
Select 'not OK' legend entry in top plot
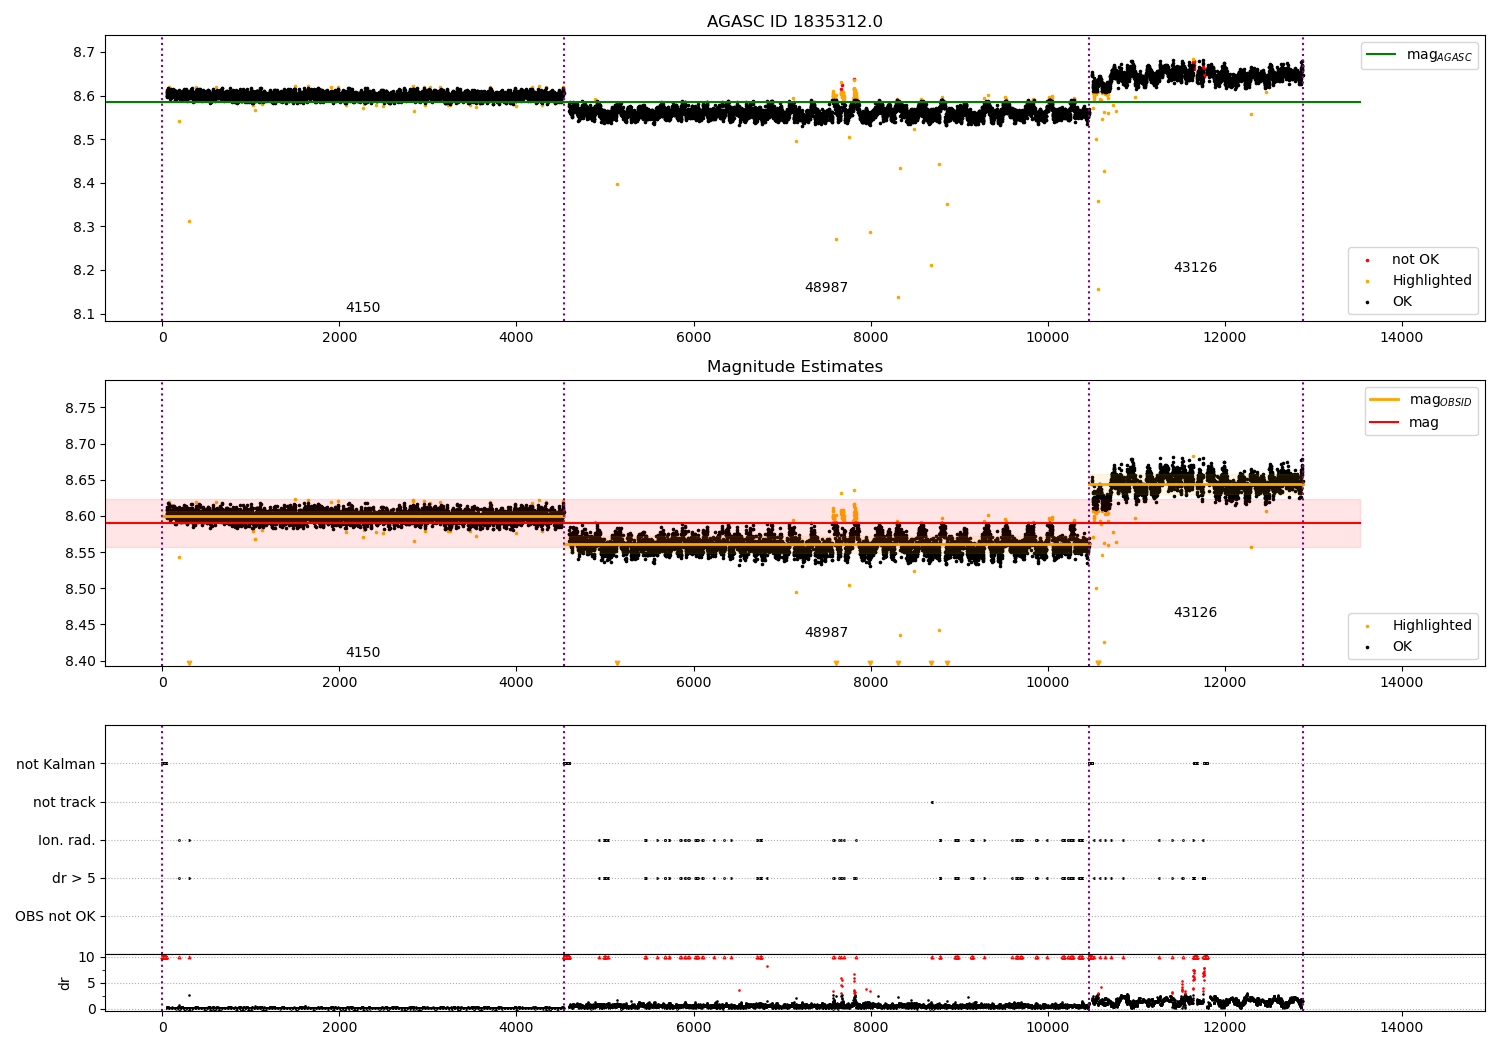click(1415, 260)
